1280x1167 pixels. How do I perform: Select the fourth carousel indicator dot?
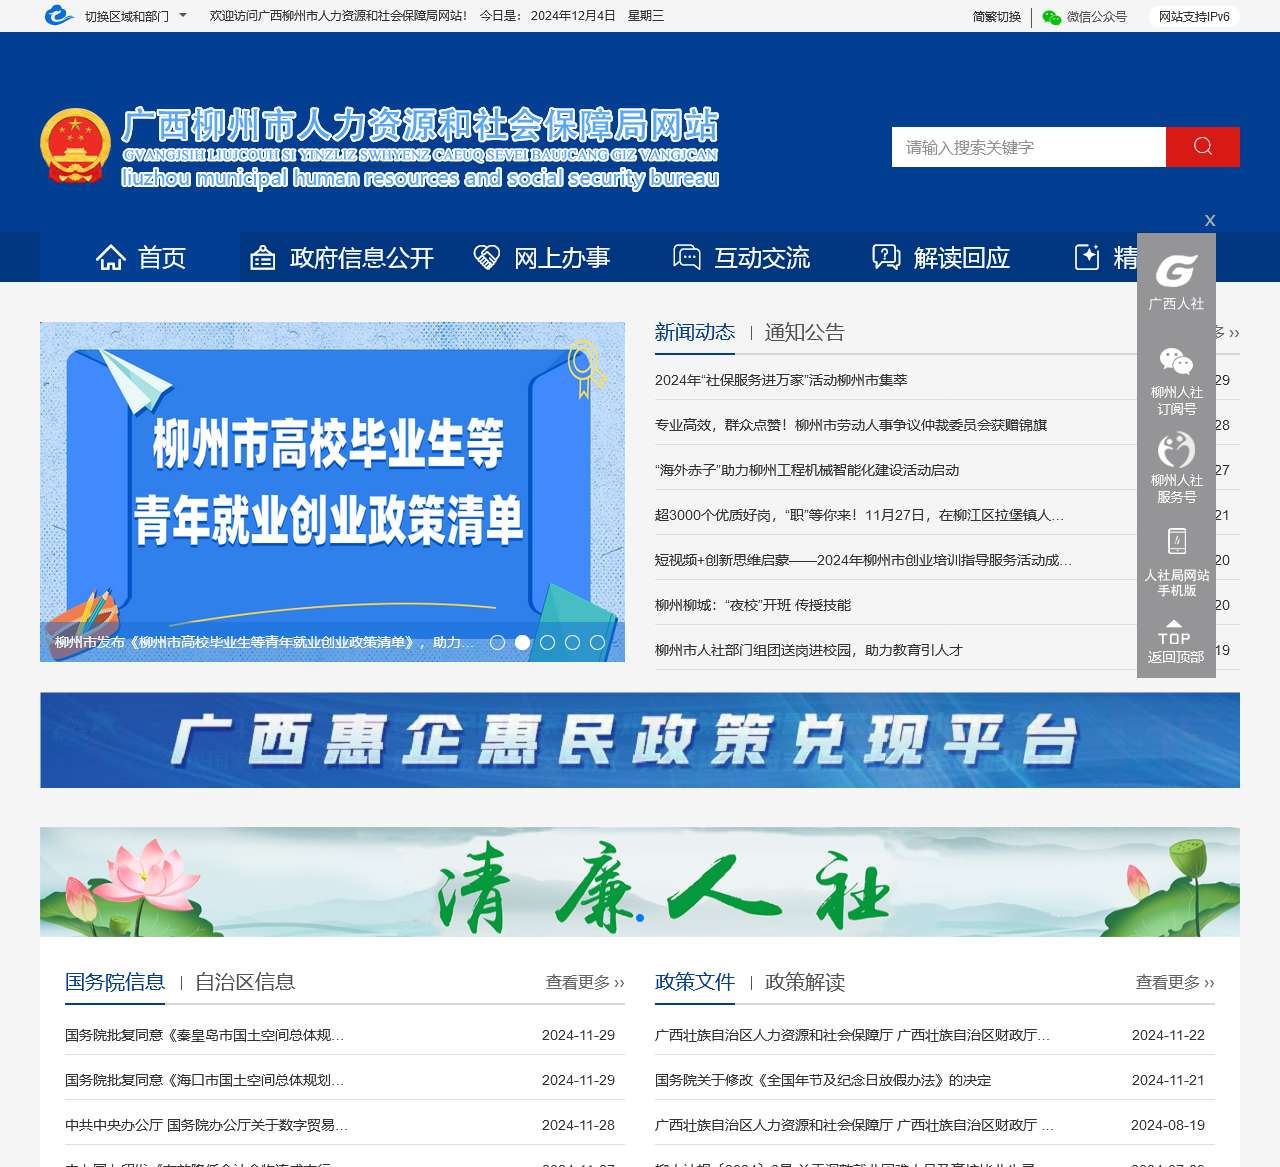pos(572,643)
